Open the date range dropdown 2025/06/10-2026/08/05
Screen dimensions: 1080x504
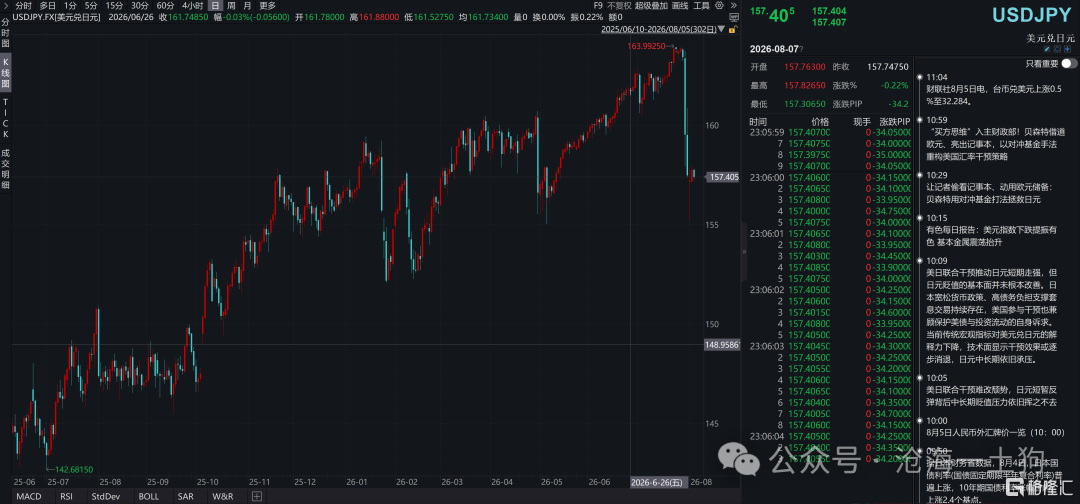[x=663, y=30]
